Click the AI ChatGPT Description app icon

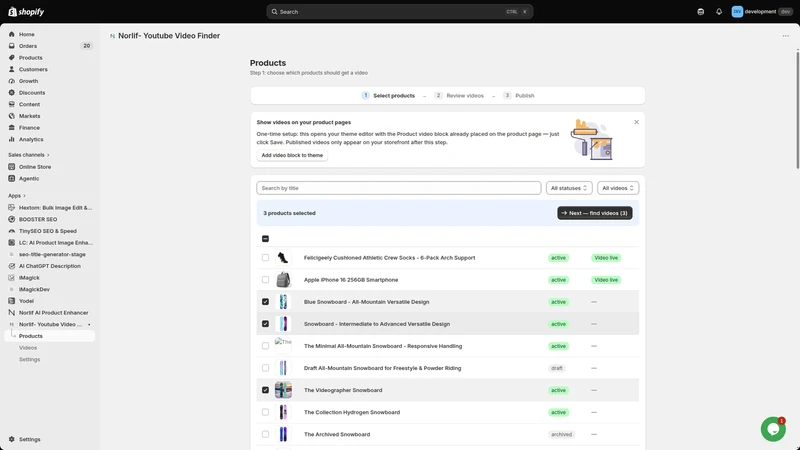[x=12, y=266]
